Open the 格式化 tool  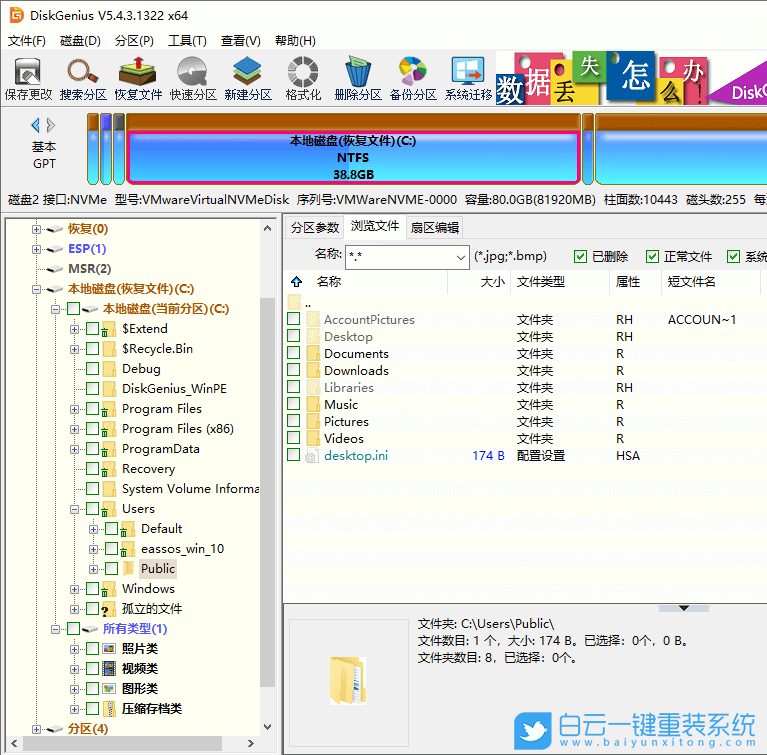[303, 78]
